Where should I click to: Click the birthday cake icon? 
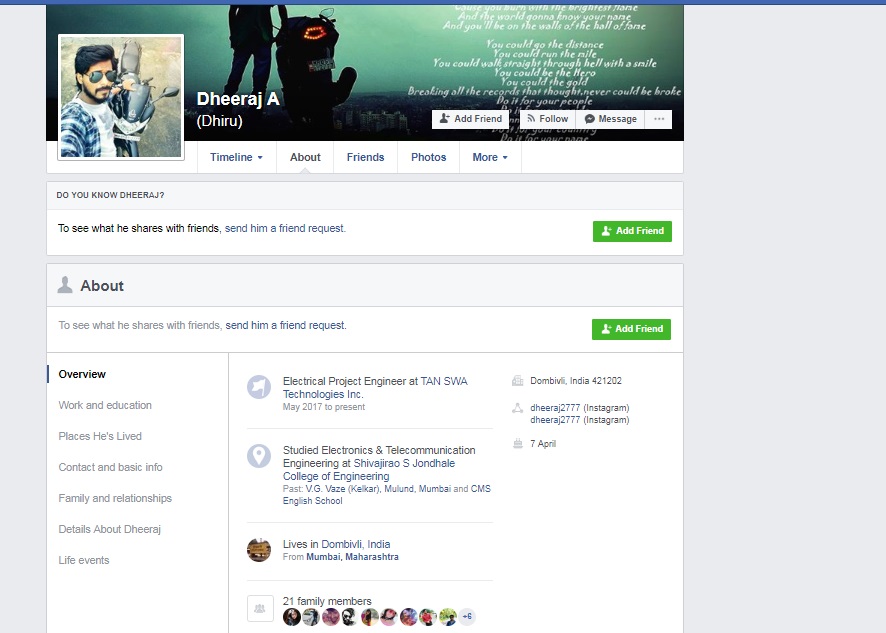pos(517,444)
